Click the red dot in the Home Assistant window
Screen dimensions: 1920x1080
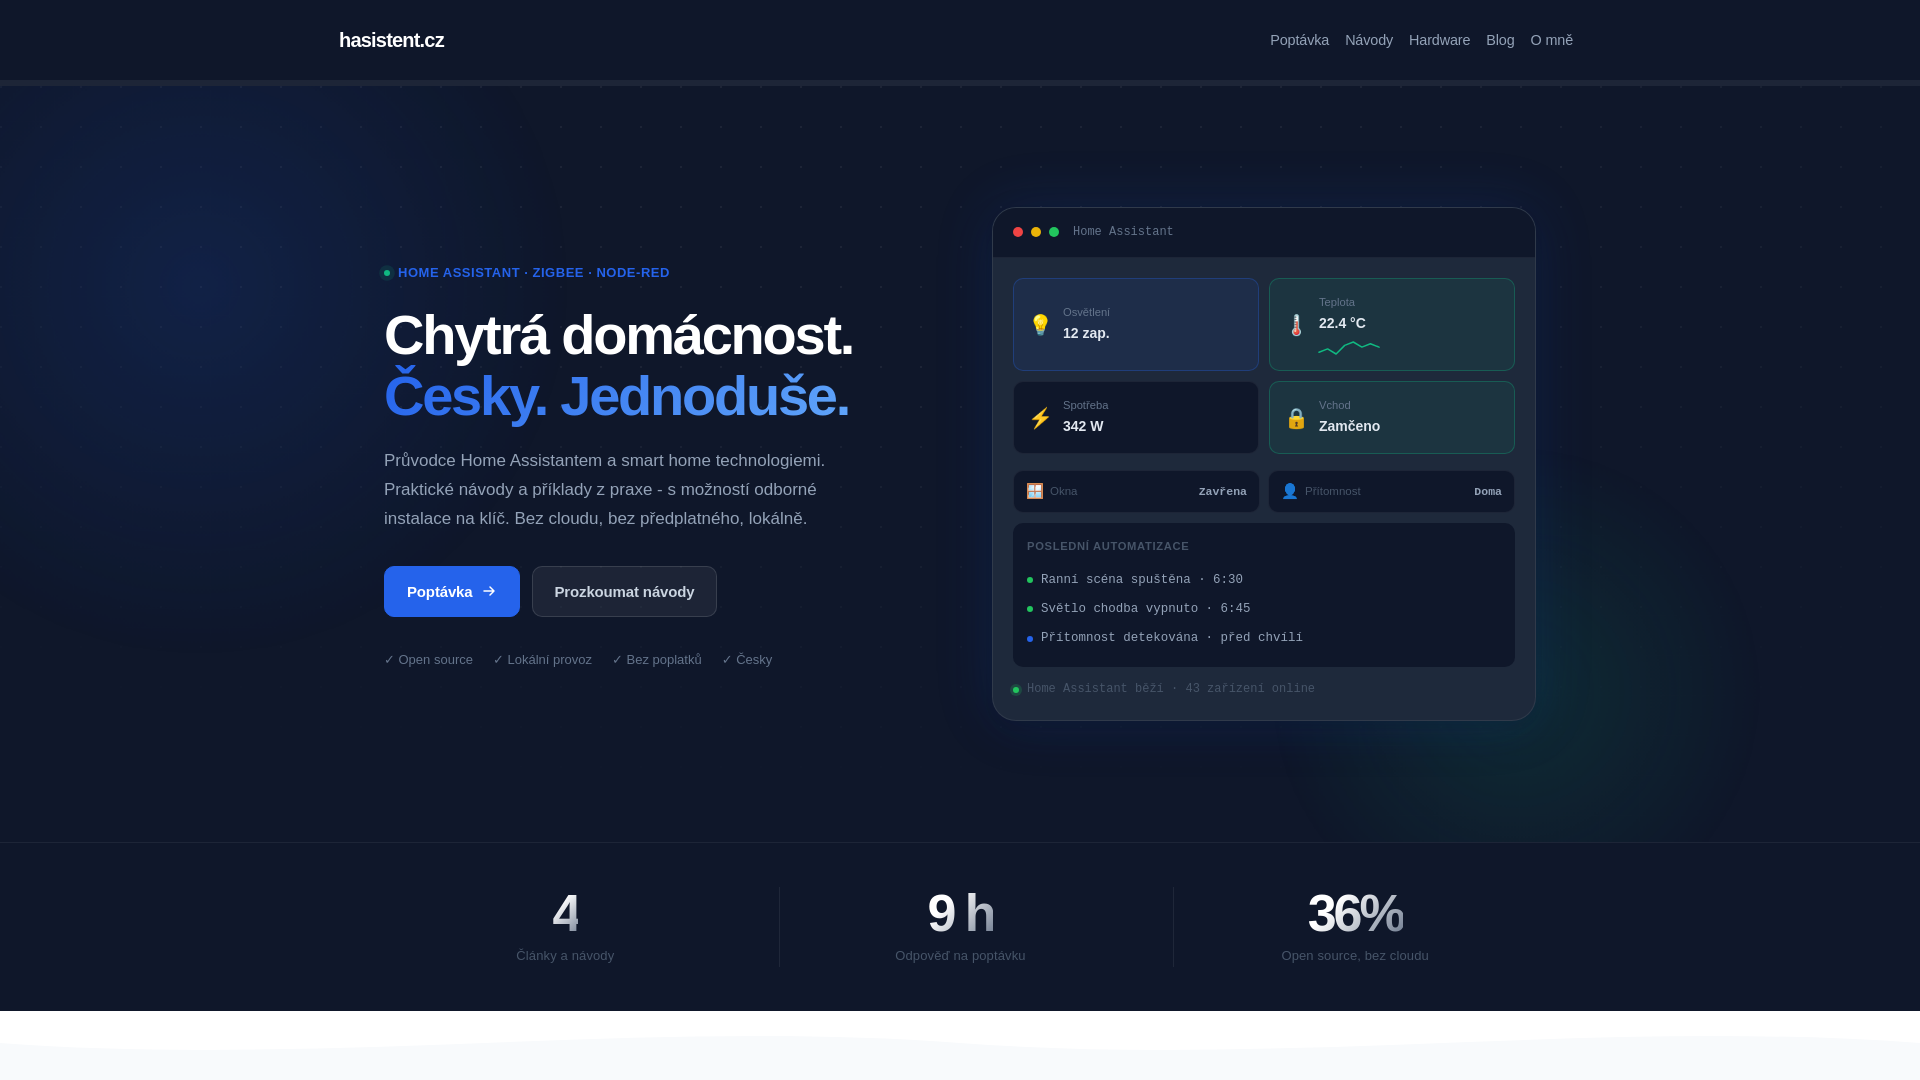1018,232
